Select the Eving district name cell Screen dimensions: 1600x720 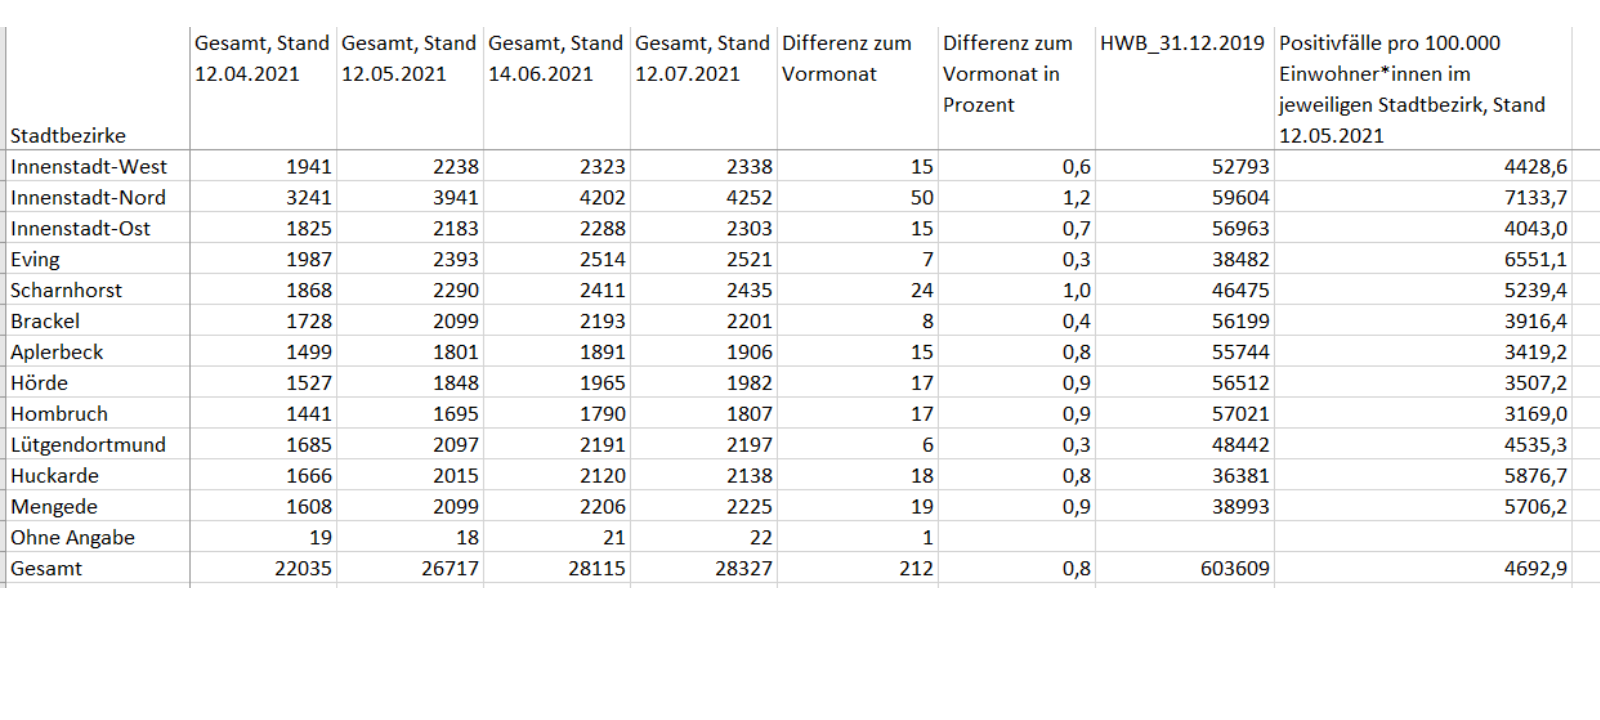(36, 260)
